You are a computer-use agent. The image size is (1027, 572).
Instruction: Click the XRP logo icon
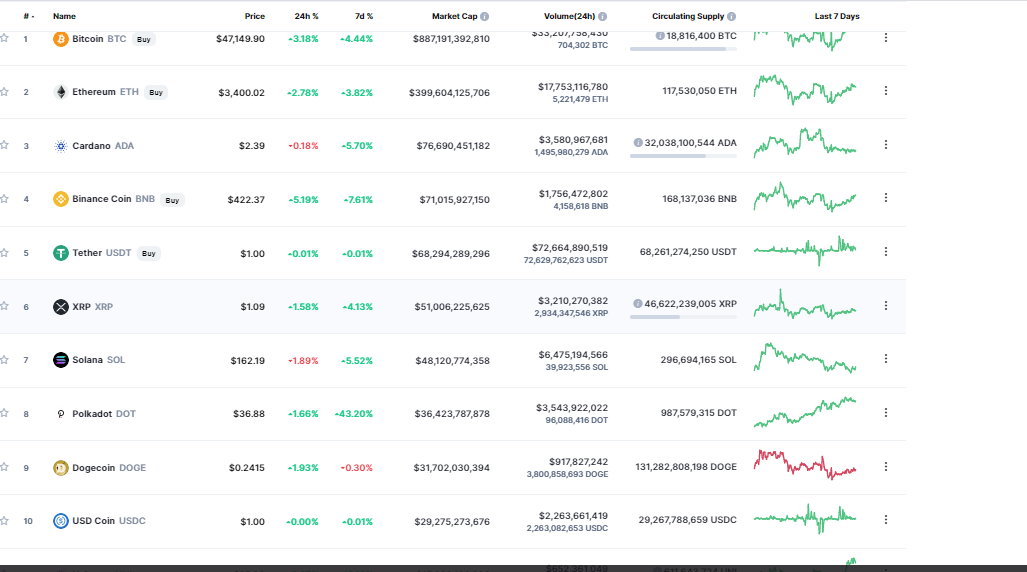(x=60, y=307)
